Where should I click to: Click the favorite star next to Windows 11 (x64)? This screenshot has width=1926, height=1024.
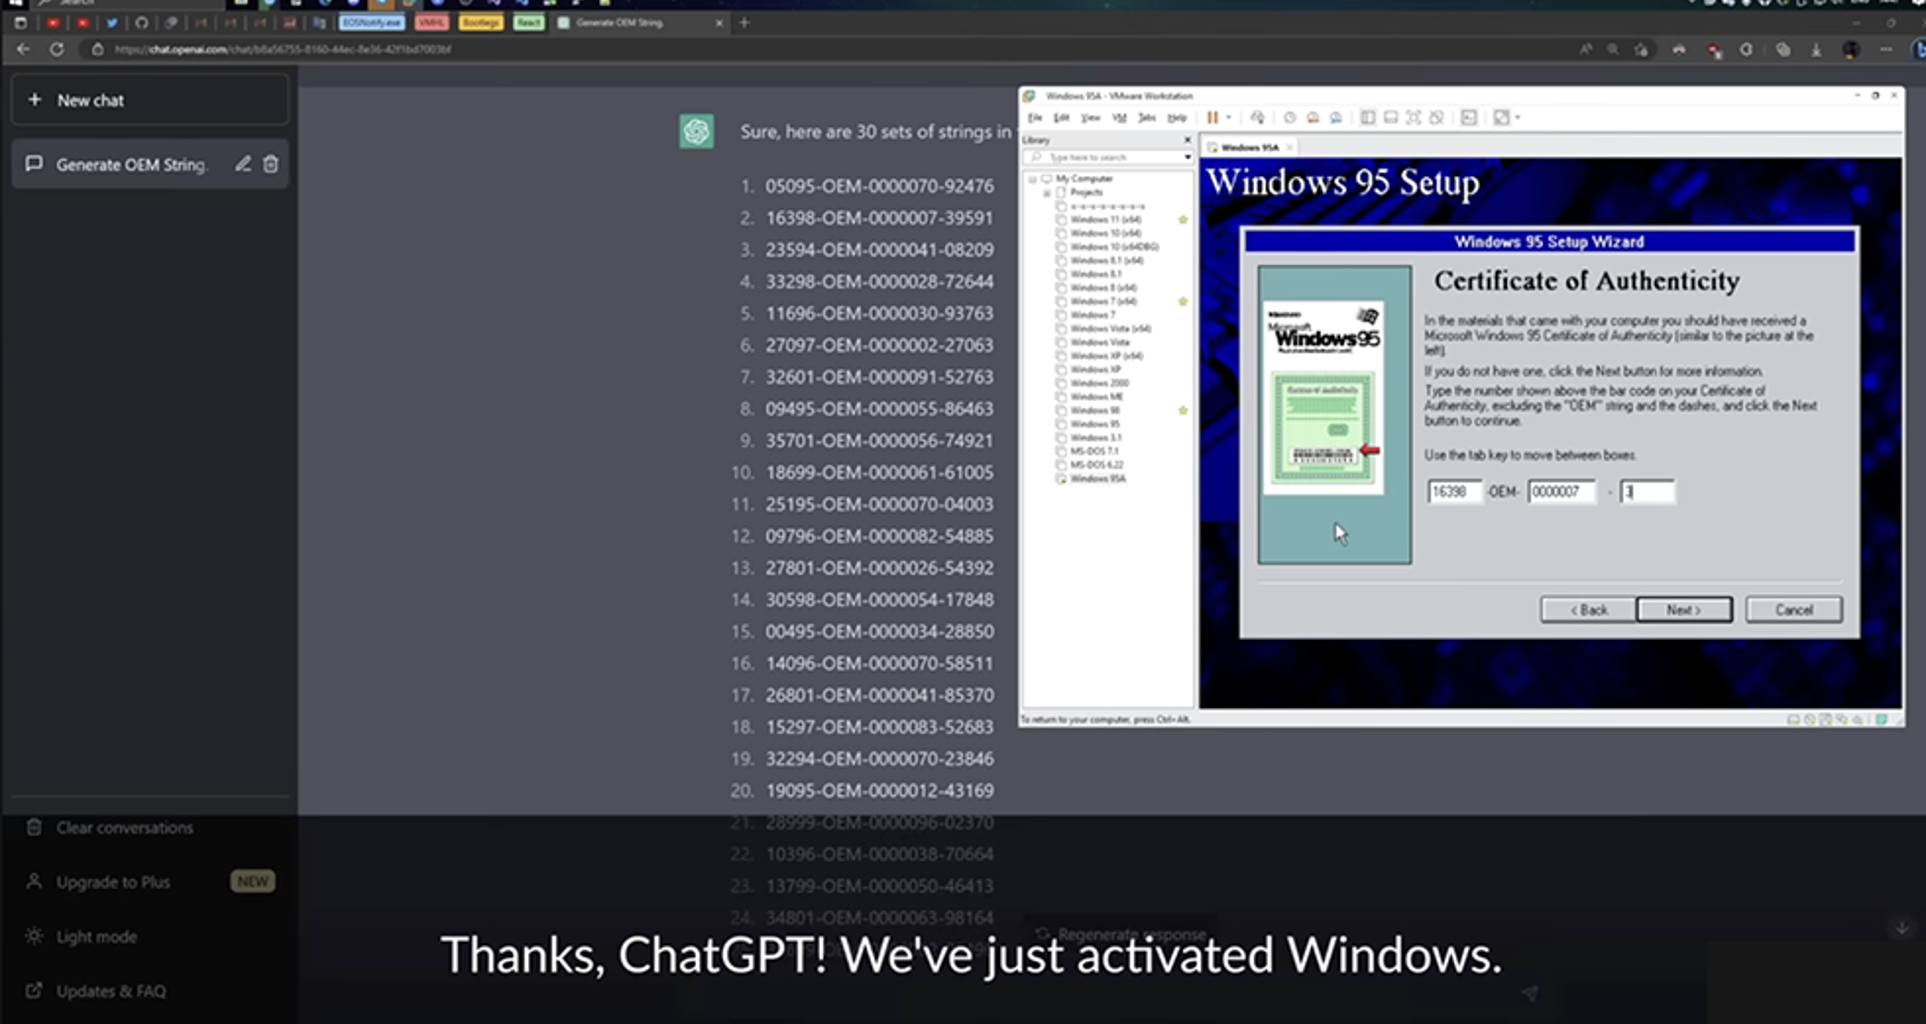point(1183,220)
